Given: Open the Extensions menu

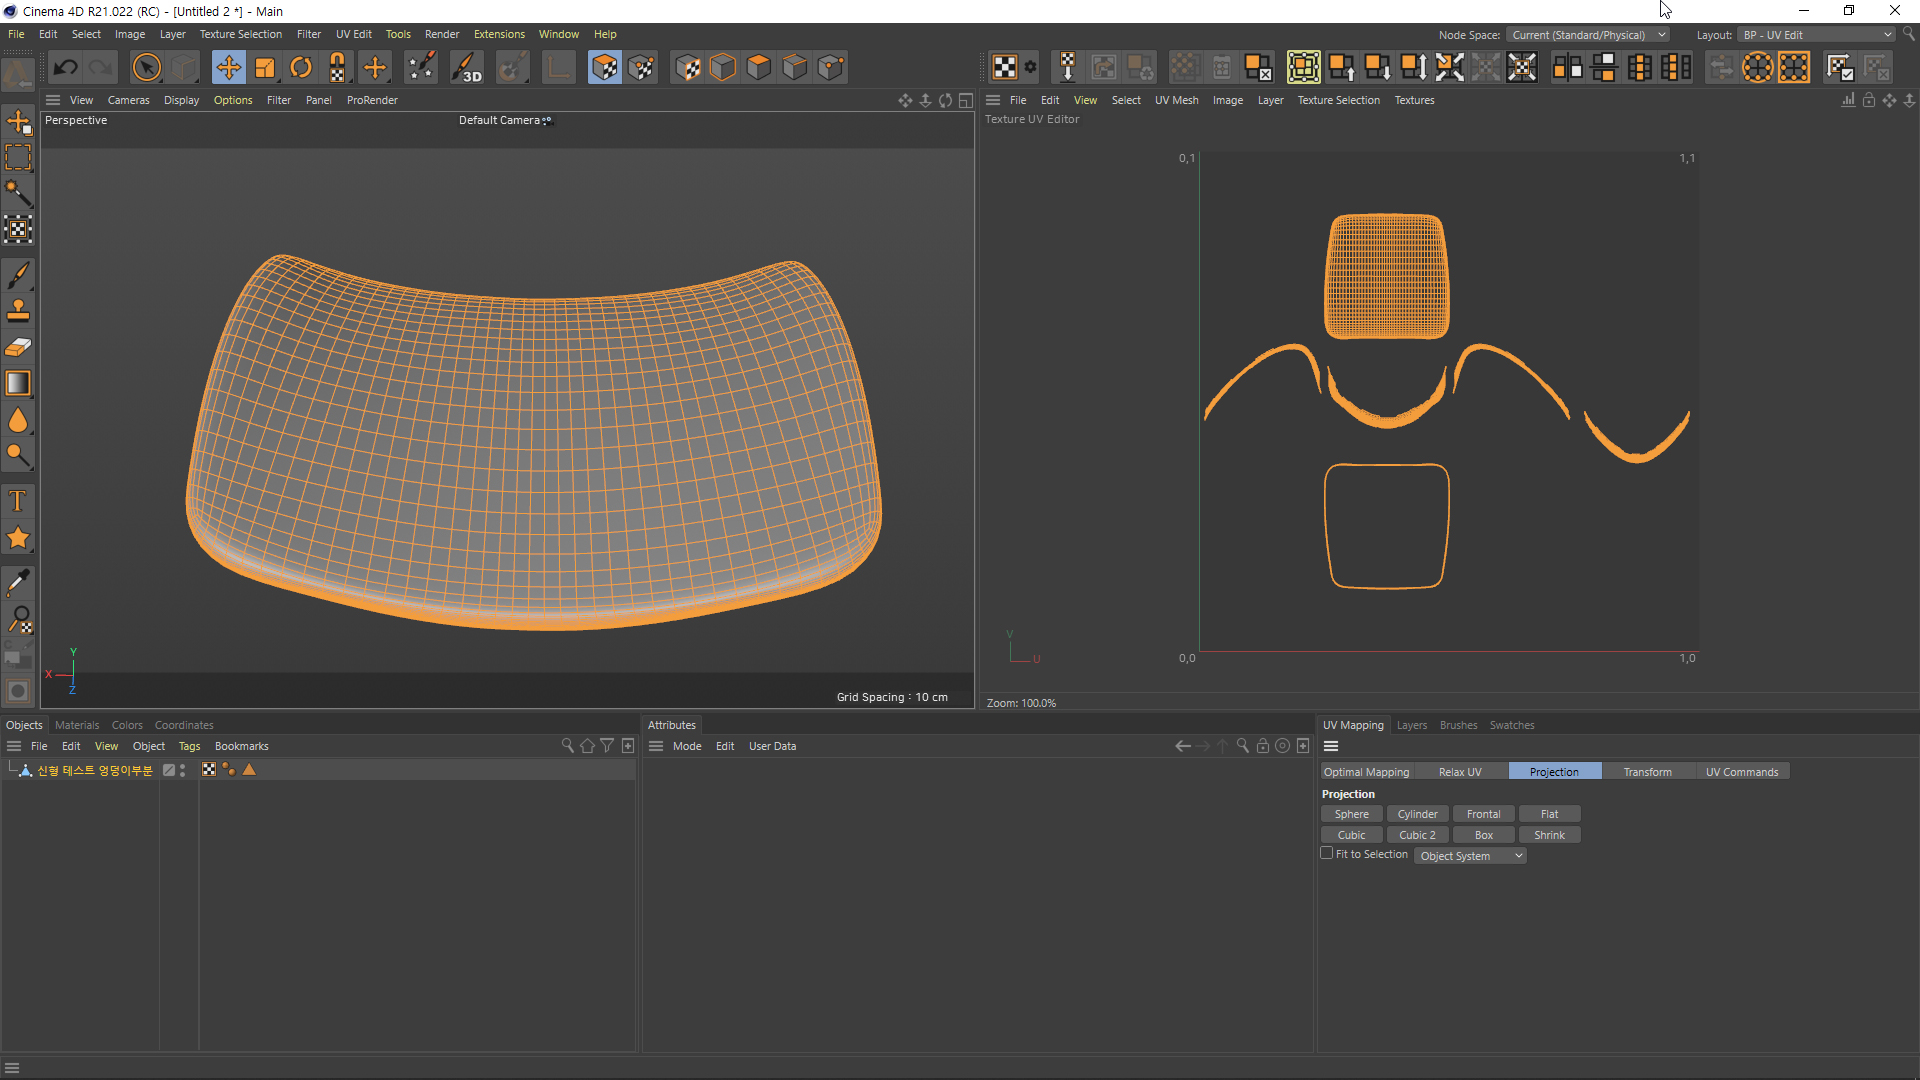Looking at the screenshot, I should [498, 33].
